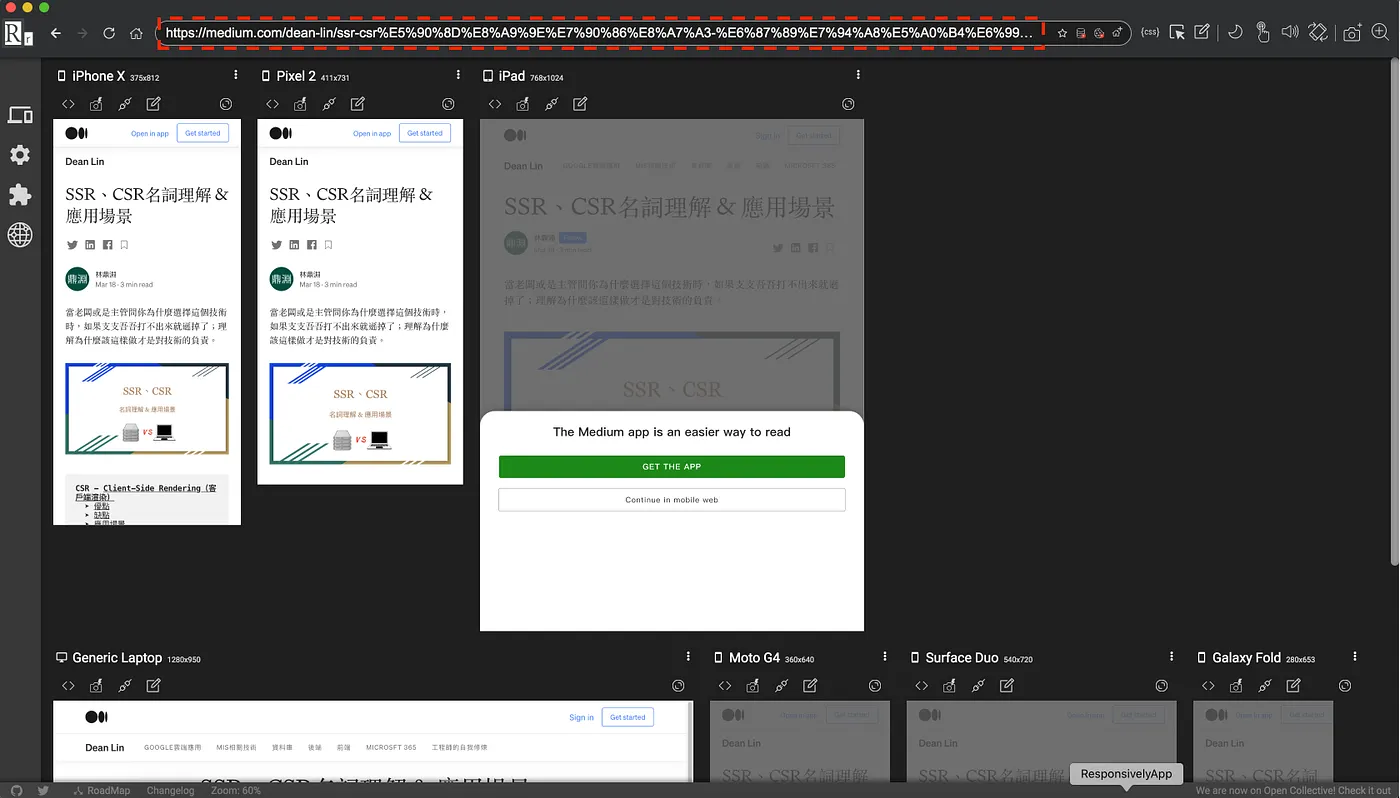Toggle event mirroring on the iPhone X device
Viewport: 1400px width, 798px height.
(125, 104)
